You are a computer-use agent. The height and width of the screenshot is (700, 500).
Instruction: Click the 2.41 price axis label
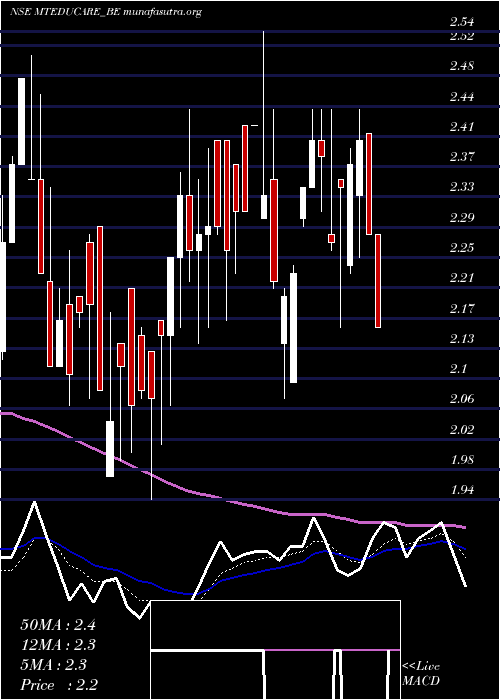(x=462, y=127)
